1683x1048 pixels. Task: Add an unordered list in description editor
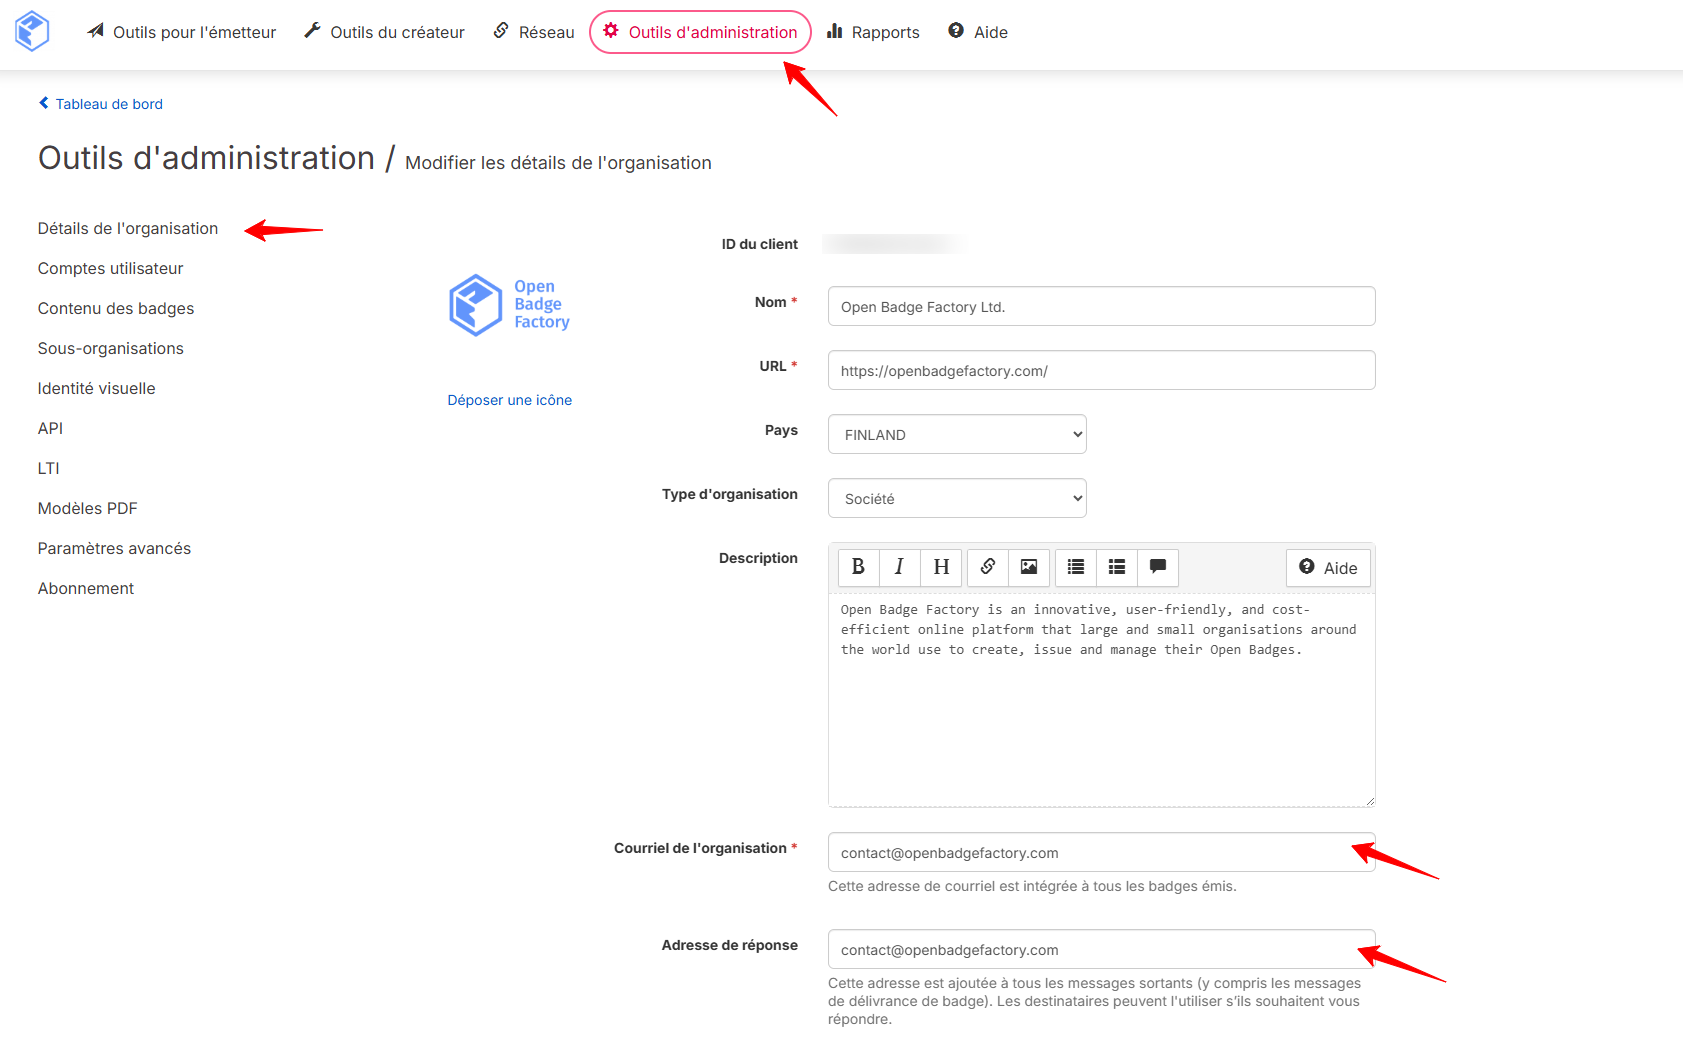coord(1076,567)
